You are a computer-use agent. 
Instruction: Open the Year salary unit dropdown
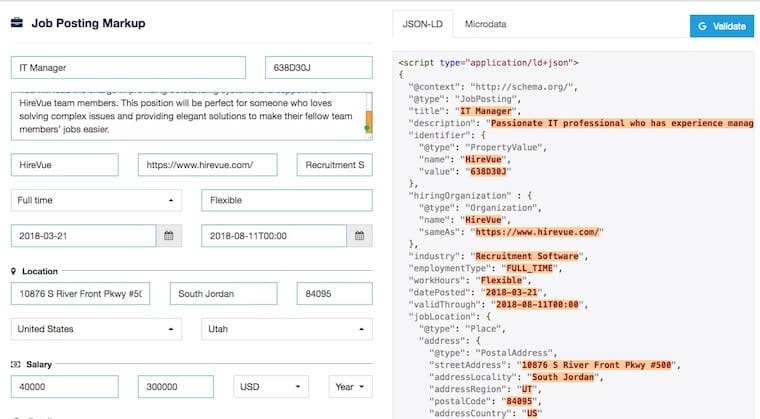tap(350, 386)
